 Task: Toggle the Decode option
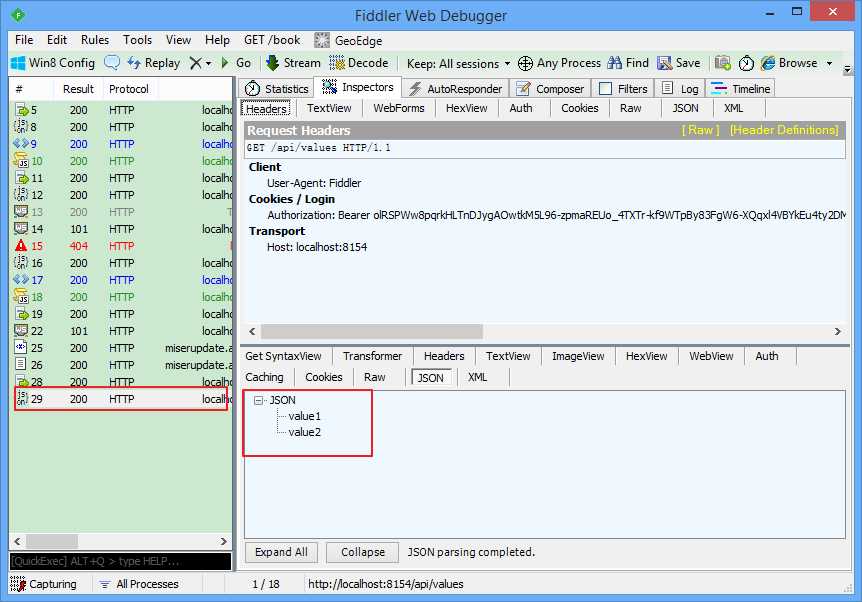coord(358,63)
